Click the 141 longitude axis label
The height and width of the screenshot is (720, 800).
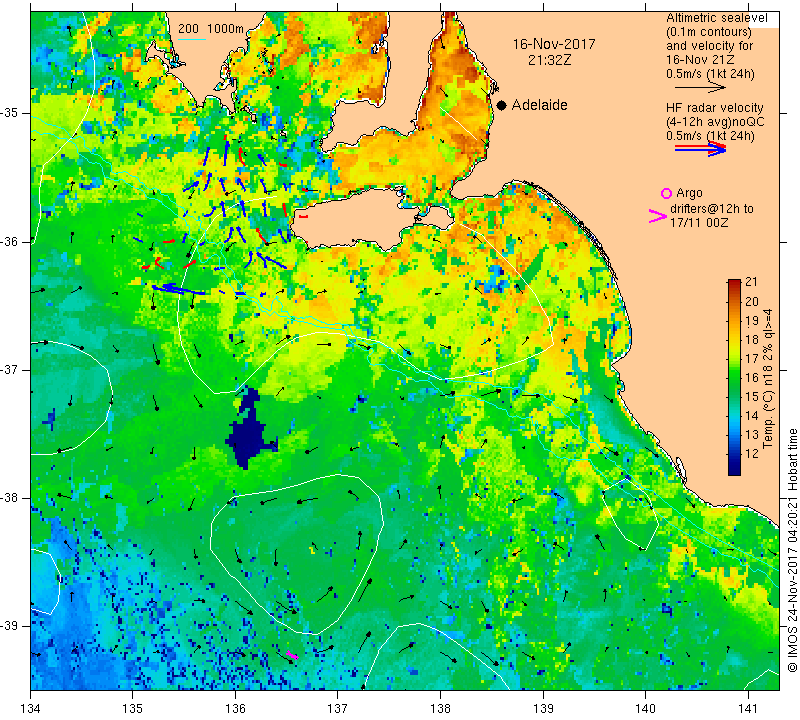[748, 709]
